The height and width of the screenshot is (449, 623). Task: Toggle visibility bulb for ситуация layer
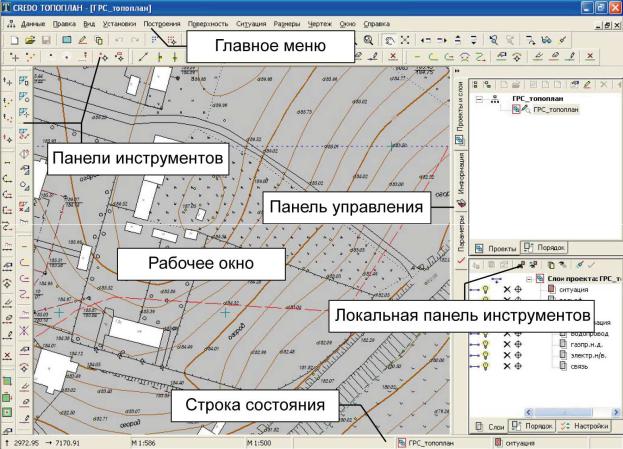click(x=486, y=290)
